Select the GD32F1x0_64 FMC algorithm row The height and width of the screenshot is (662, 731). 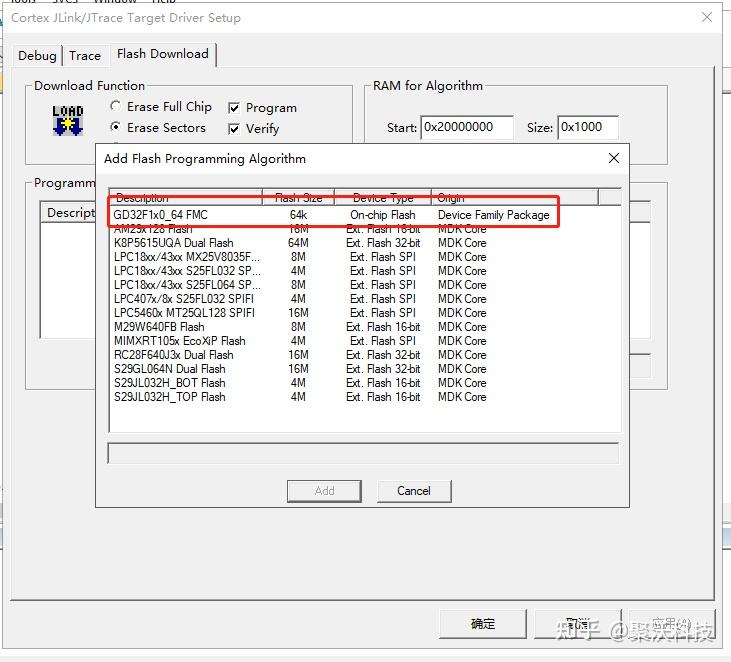tap(365, 215)
